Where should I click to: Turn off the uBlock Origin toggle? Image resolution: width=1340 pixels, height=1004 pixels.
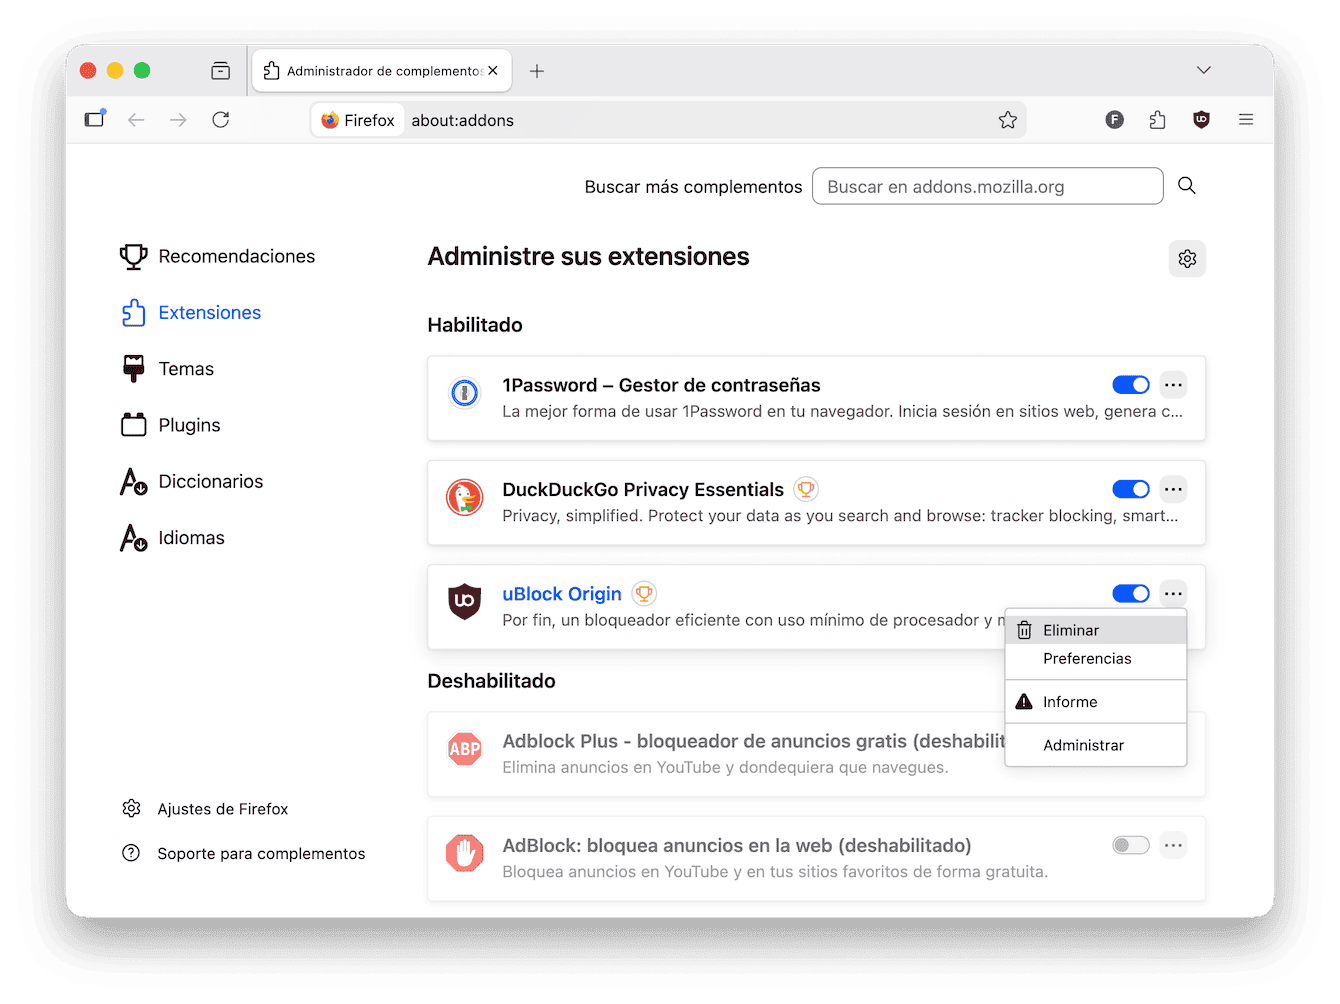(1131, 594)
